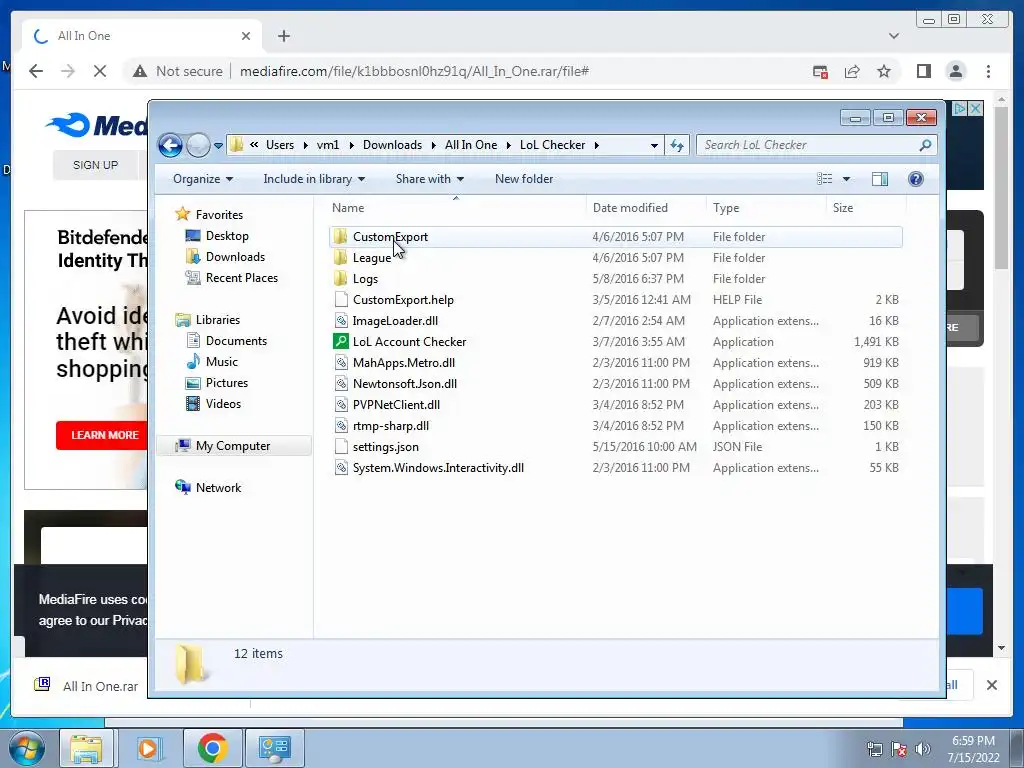The height and width of the screenshot is (768, 1024).
Task: Select My Computer in navigation pane
Action: click(232, 445)
